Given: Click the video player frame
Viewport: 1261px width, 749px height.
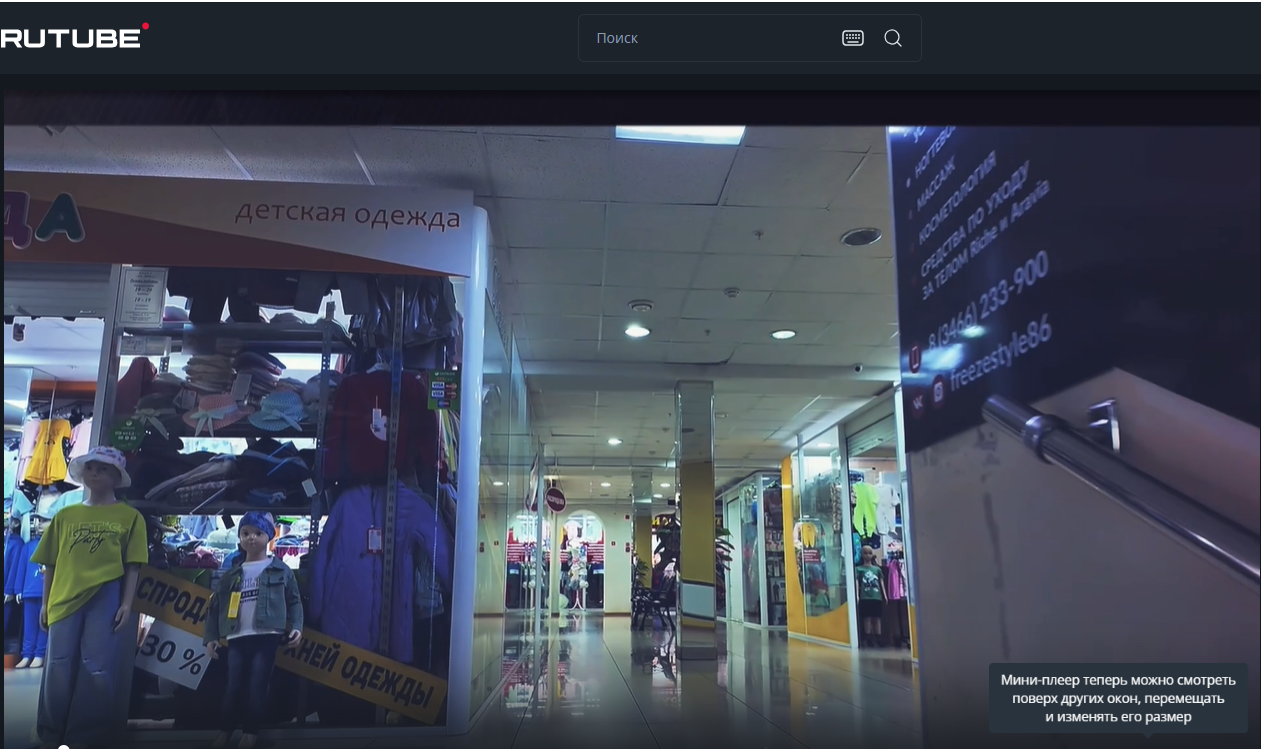Looking at the screenshot, I should [632, 420].
